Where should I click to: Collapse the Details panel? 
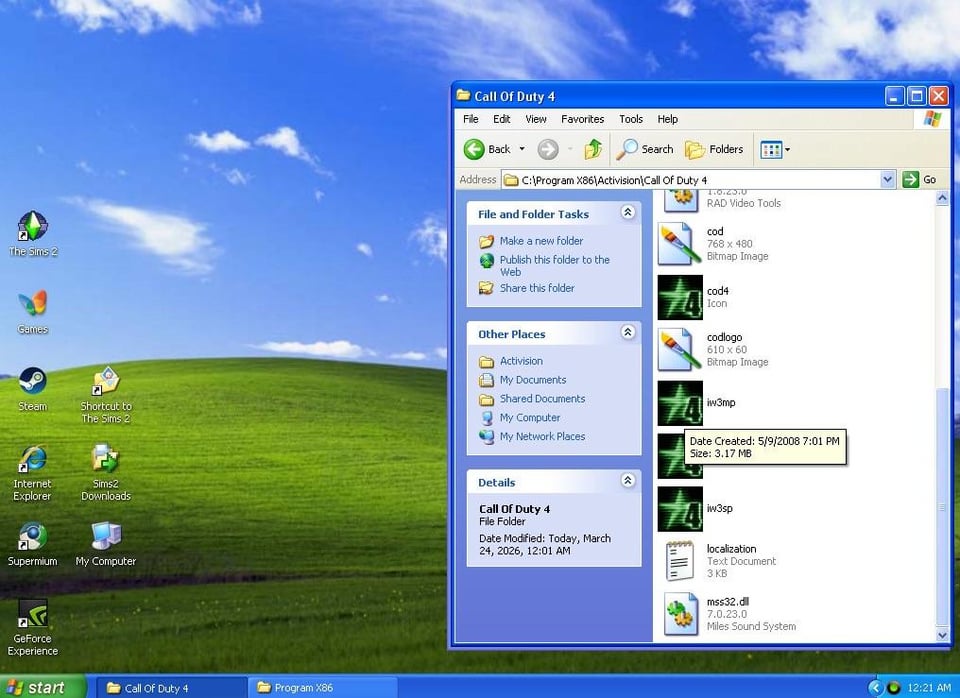[x=628, y=481]
